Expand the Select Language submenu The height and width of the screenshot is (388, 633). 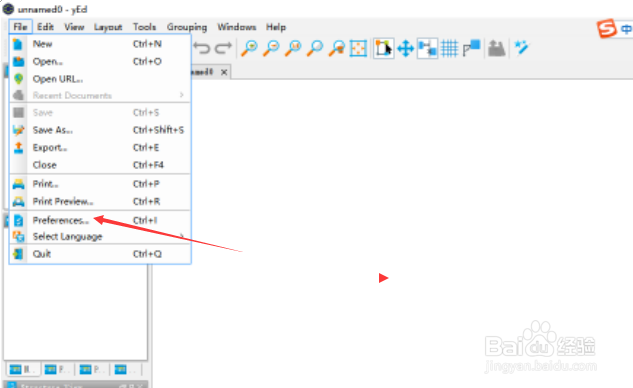click(x=100, y=236)
